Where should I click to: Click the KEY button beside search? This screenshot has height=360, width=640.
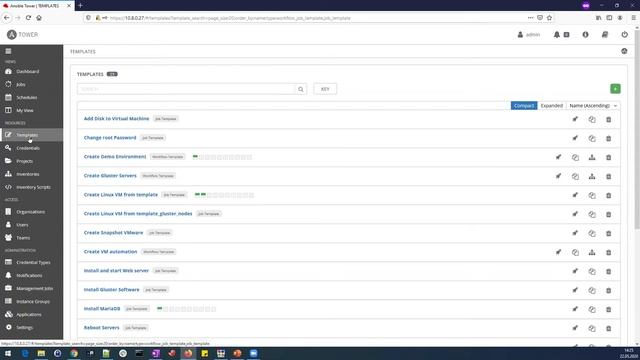325,89
